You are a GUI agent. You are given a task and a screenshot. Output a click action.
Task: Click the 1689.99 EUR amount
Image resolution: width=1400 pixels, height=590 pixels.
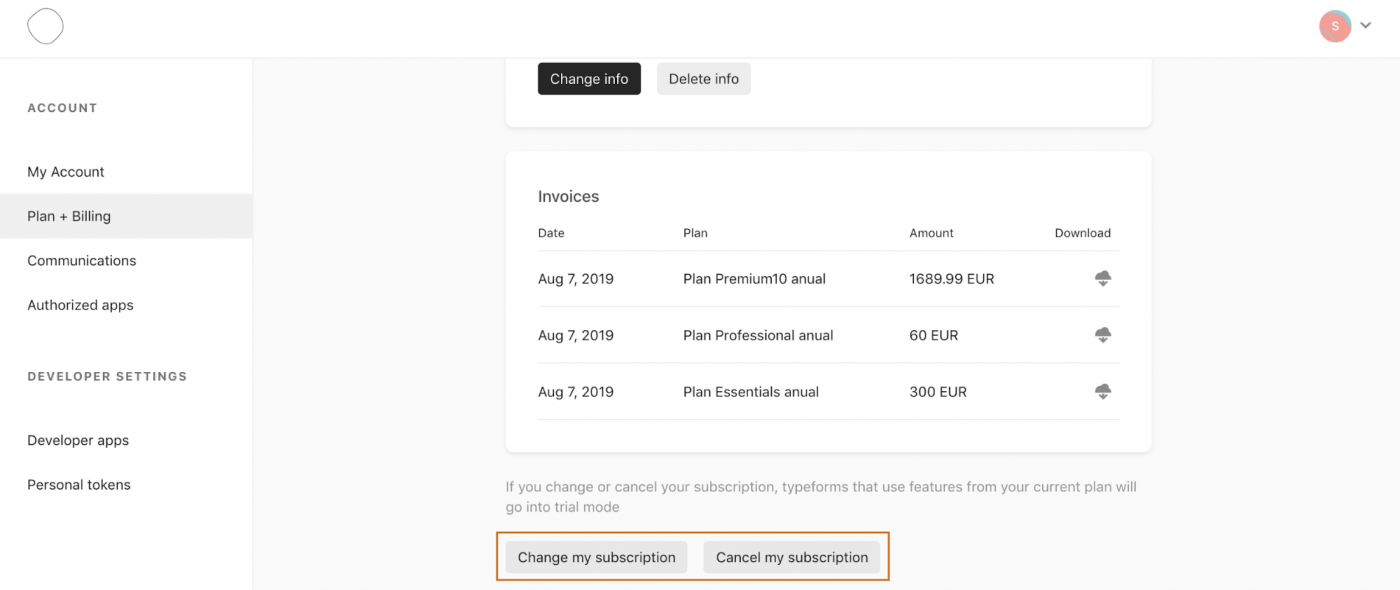click(x=952, y=279)
